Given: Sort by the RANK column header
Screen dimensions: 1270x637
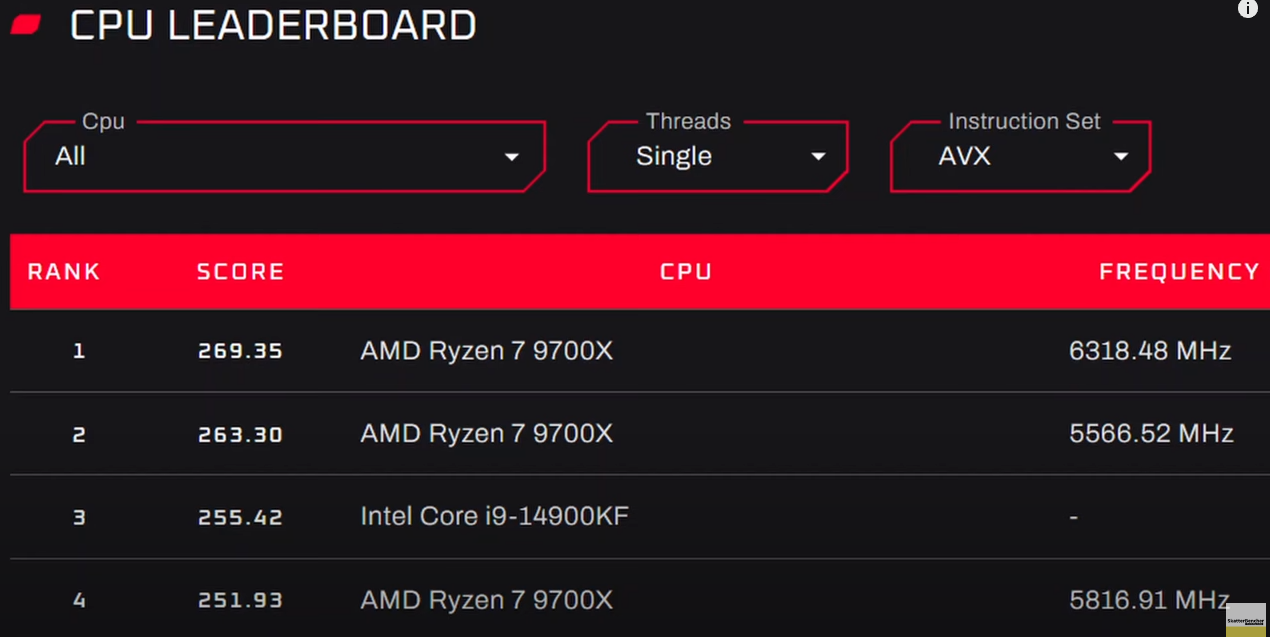Looking at the screenshot, I should point(64,272).
